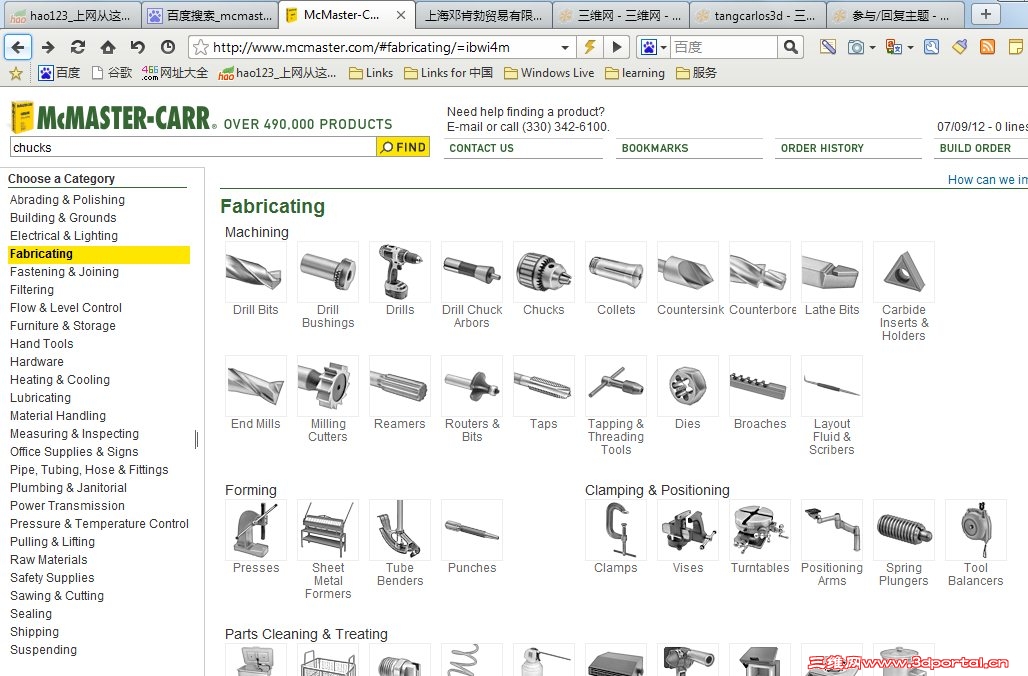Close the McMaster-Carr tab

[x=401, y=15]
